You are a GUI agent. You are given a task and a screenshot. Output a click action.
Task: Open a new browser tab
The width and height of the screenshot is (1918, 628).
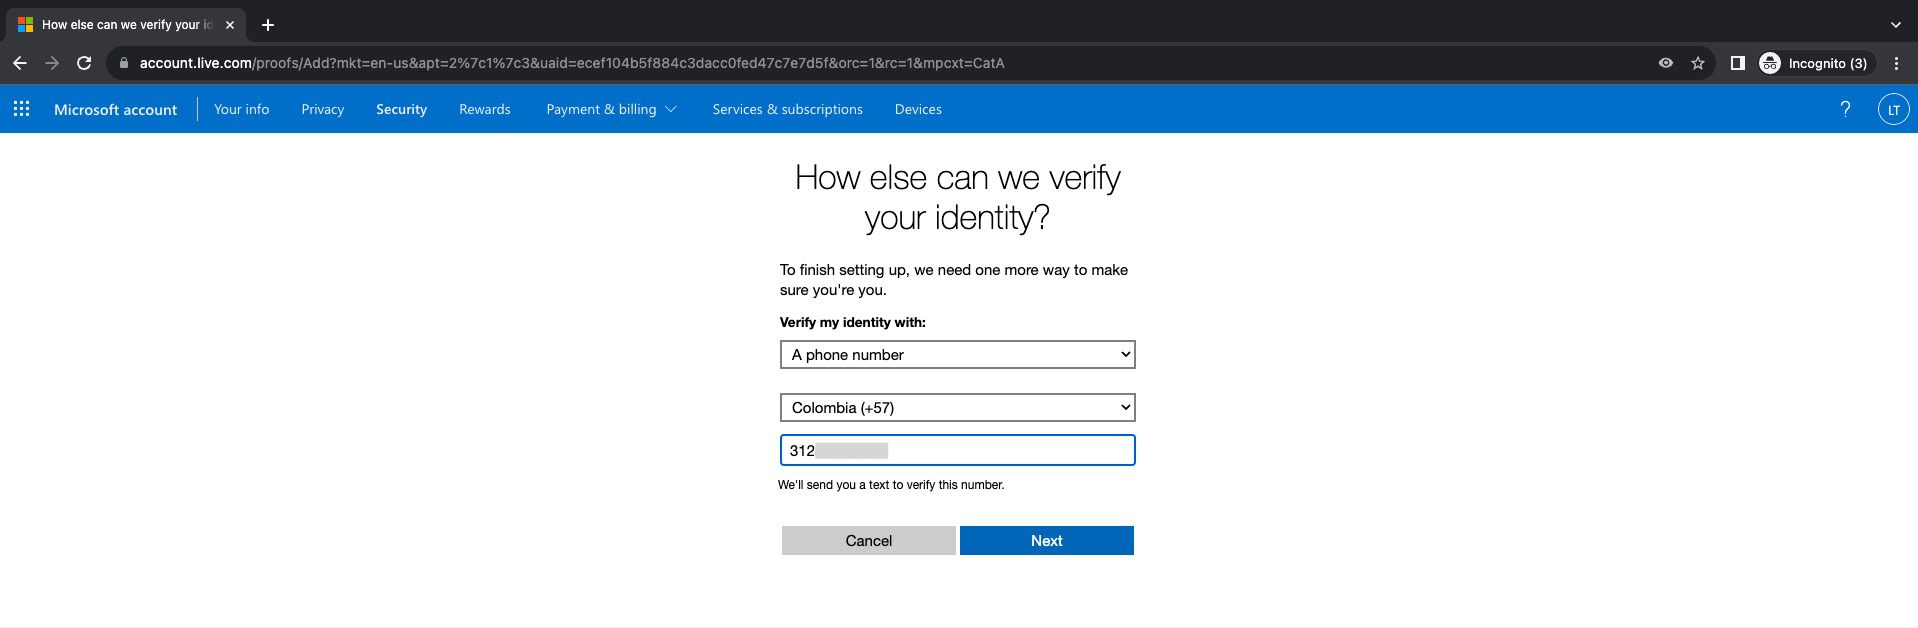(268, 25)
